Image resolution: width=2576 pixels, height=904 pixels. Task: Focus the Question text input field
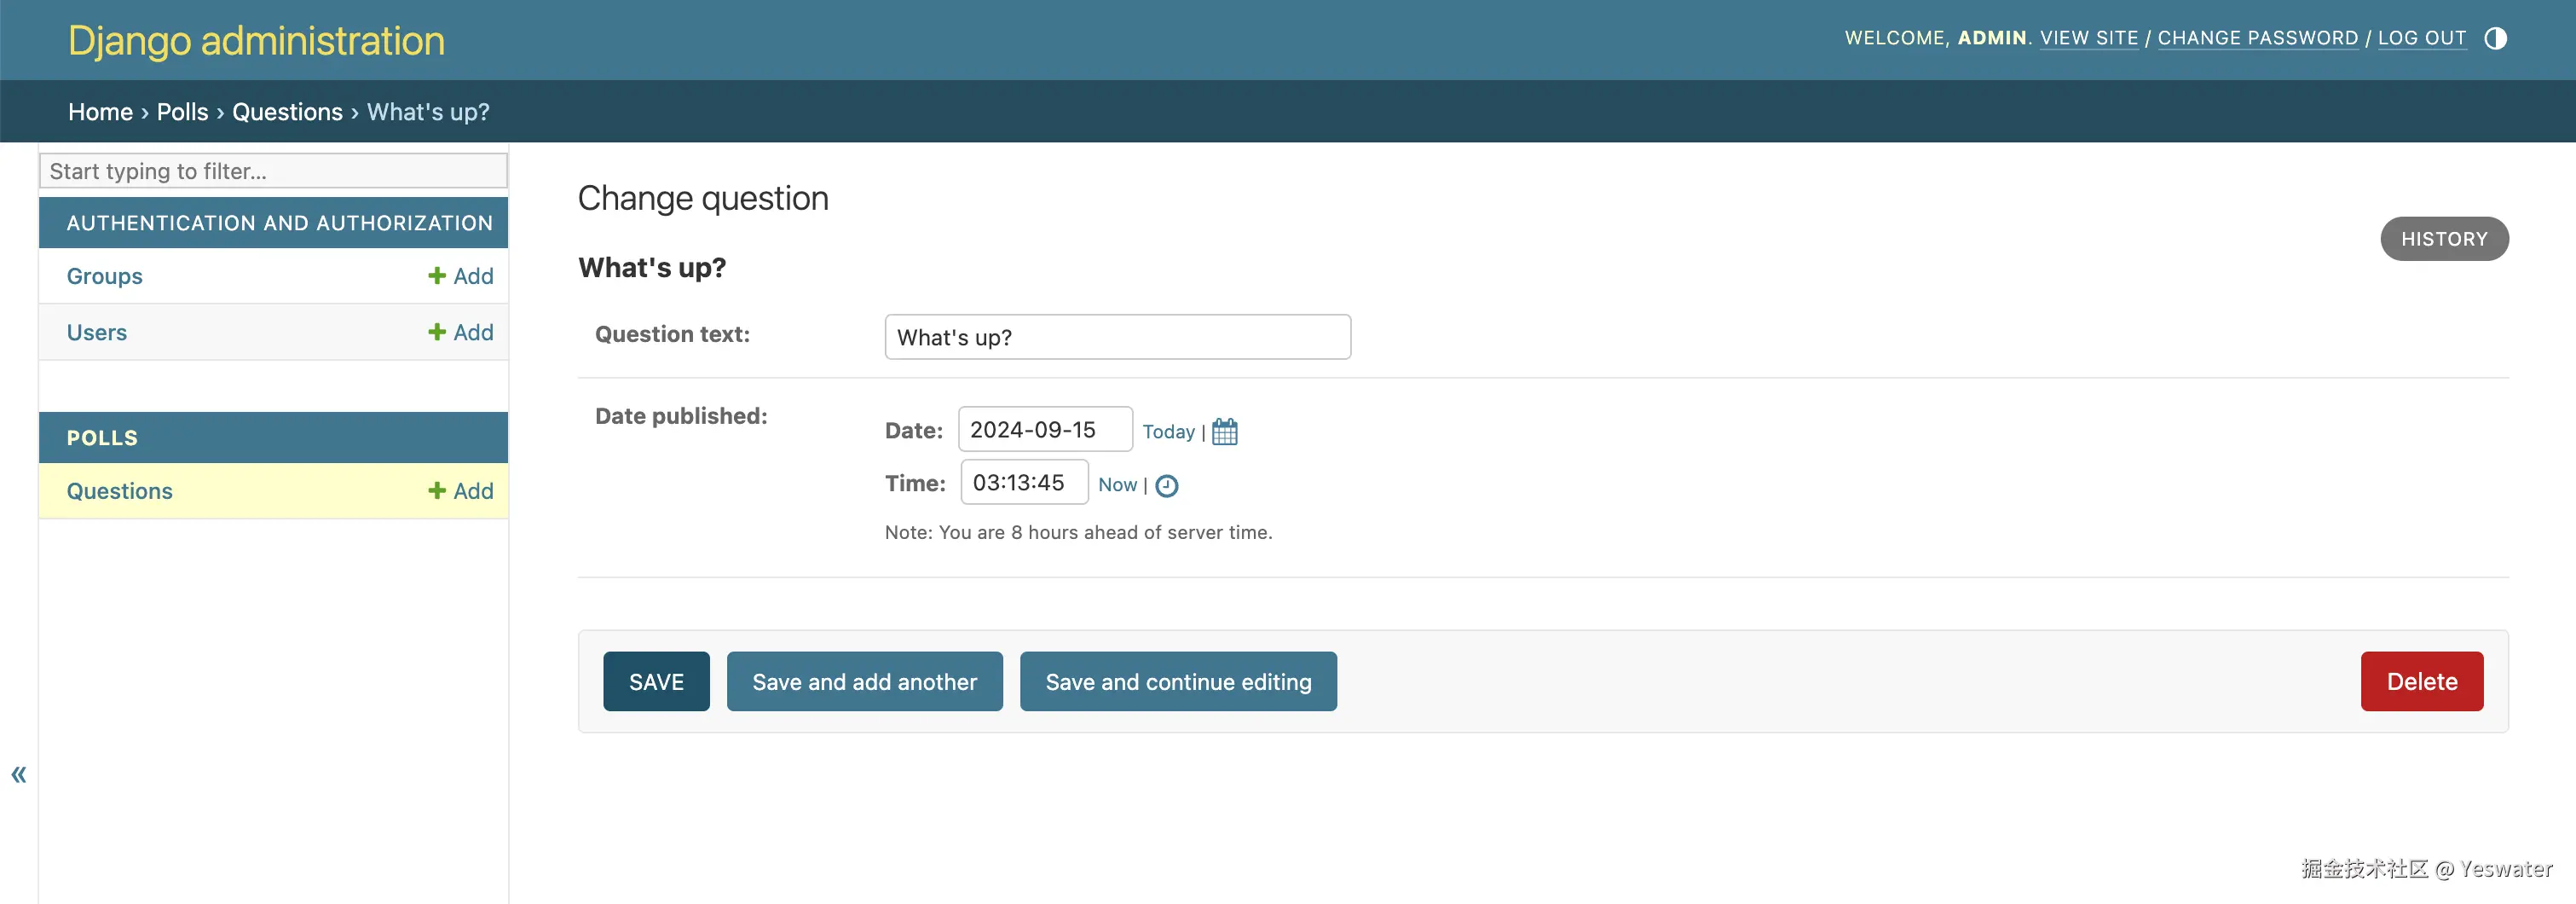pos(1117,337)
